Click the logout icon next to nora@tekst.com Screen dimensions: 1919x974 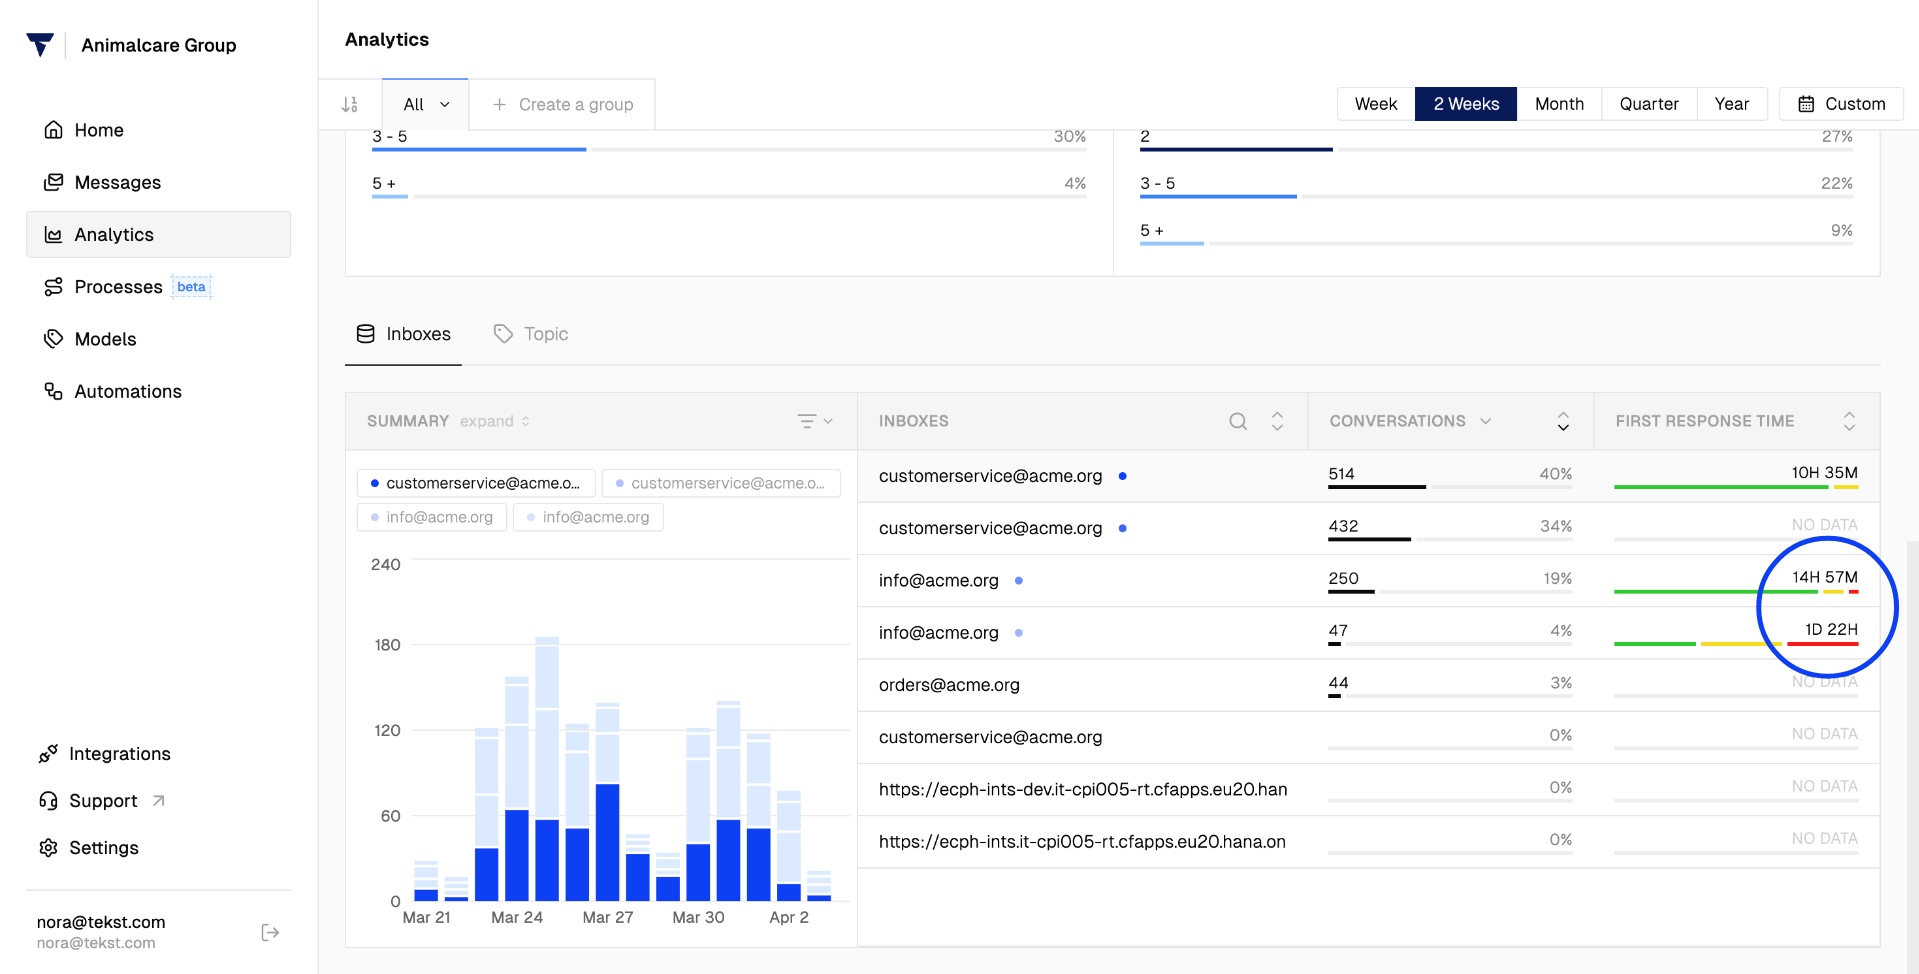click(270, 932)
